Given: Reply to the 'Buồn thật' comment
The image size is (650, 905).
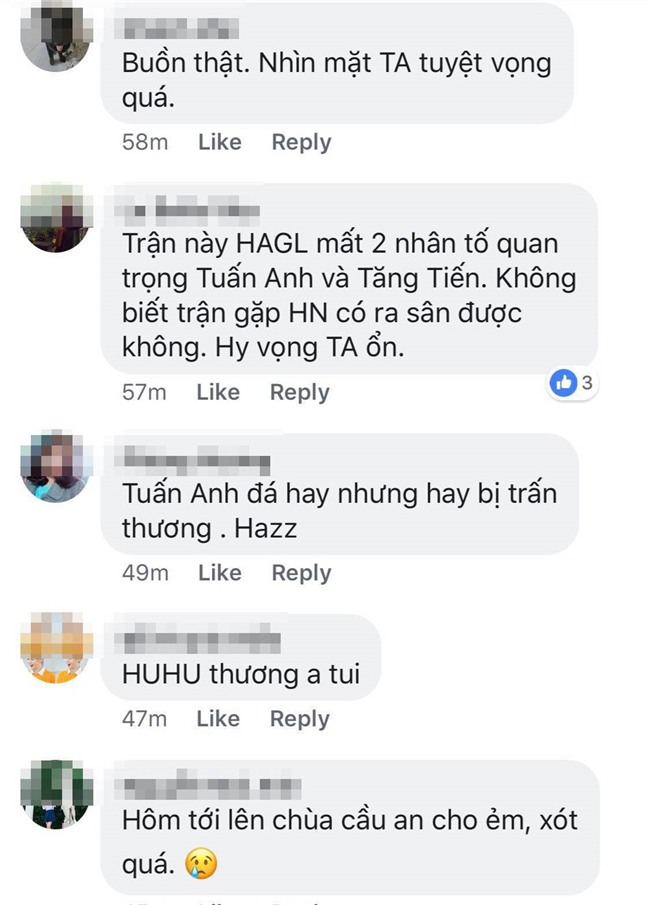Looking at the screenshot, I should click(x=301, y=142).
